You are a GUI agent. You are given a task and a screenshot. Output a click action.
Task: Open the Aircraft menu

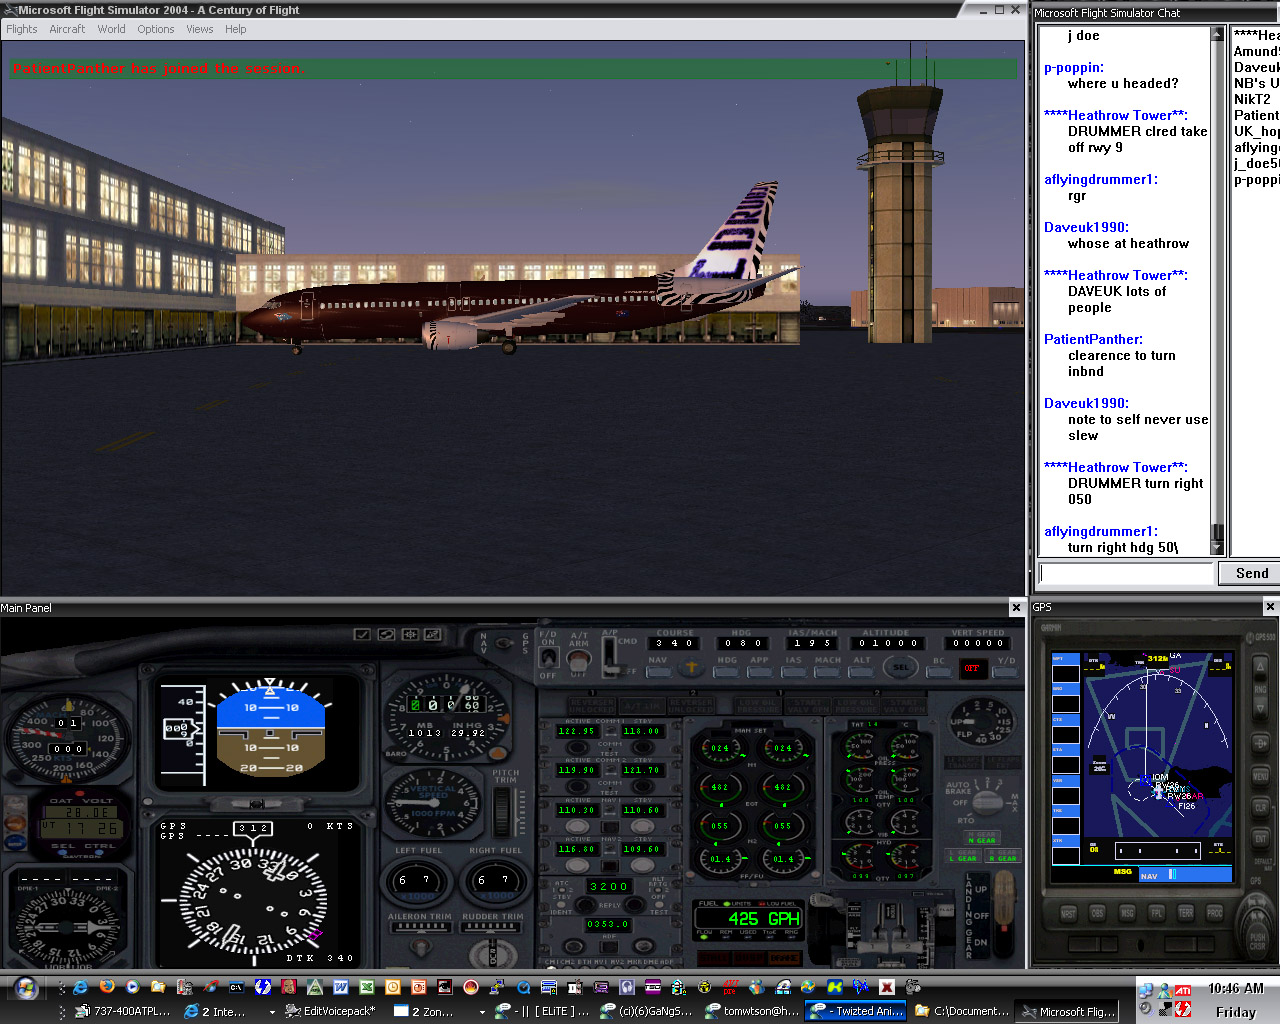click(x=67, y=29)
